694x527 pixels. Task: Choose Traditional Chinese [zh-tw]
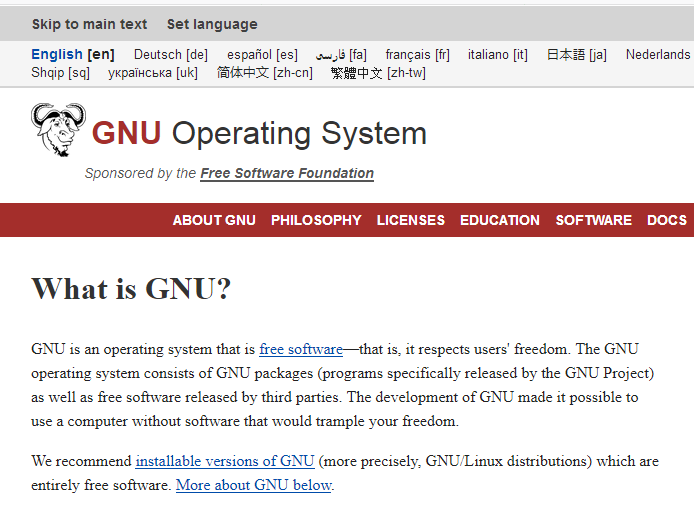pos(378,73)
